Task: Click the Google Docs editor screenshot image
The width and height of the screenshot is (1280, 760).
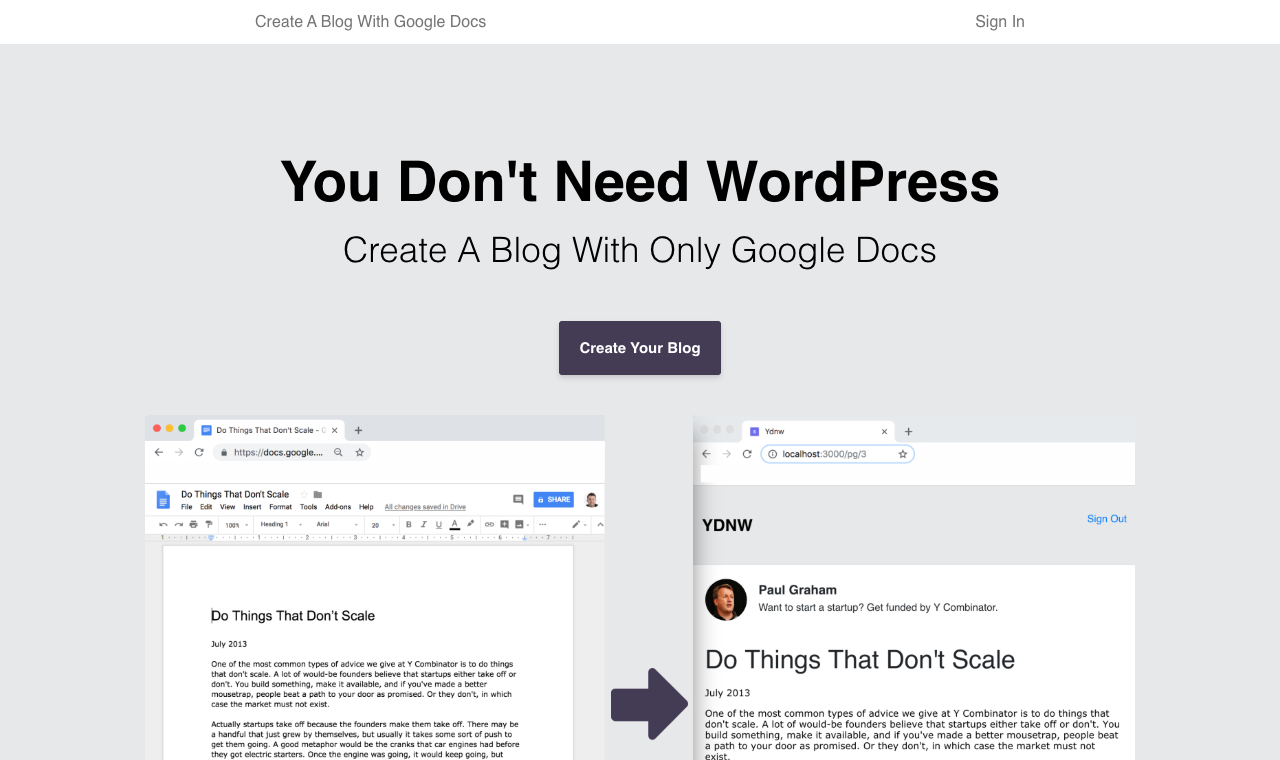Action: (x=375, y=588)
